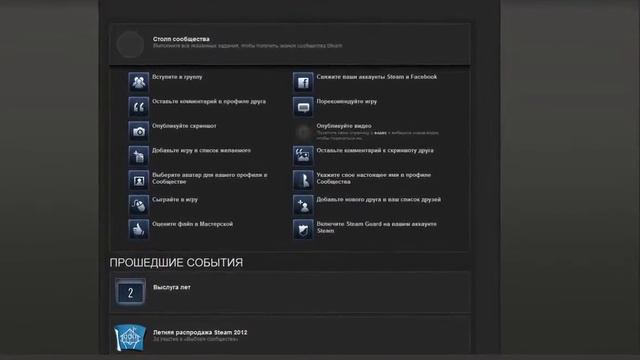
Task: Click the text 'Вступите в группу'
Action: coord(177,77)
